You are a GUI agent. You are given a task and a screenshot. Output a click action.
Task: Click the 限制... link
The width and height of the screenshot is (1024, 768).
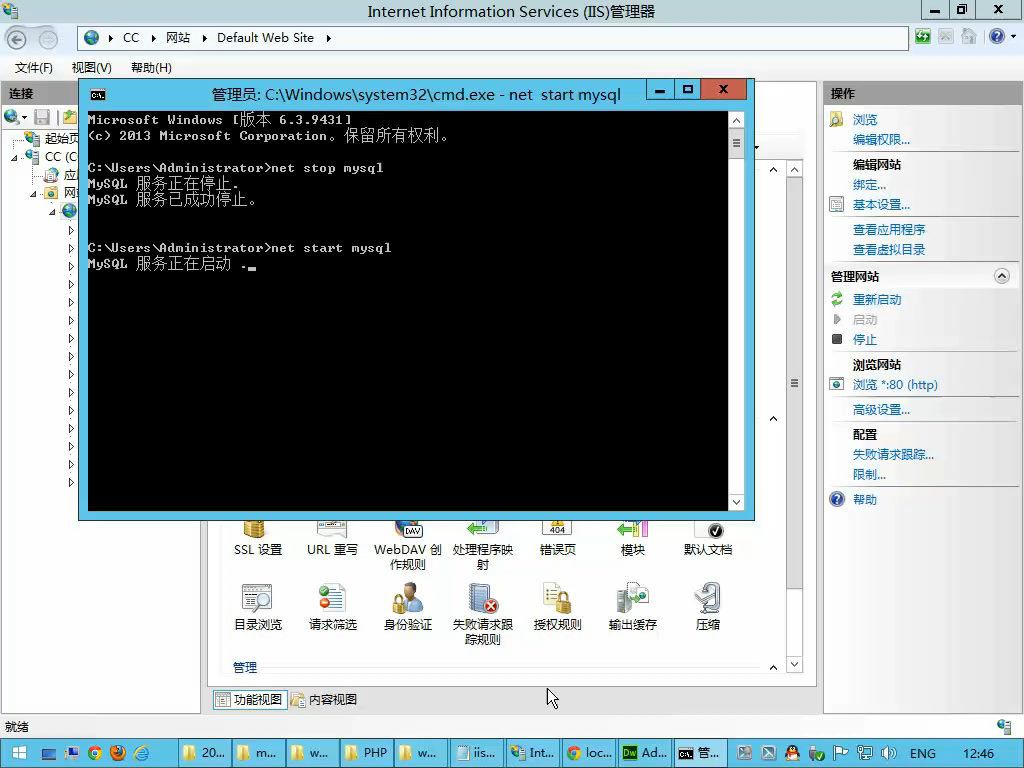(x=869, y=475)
